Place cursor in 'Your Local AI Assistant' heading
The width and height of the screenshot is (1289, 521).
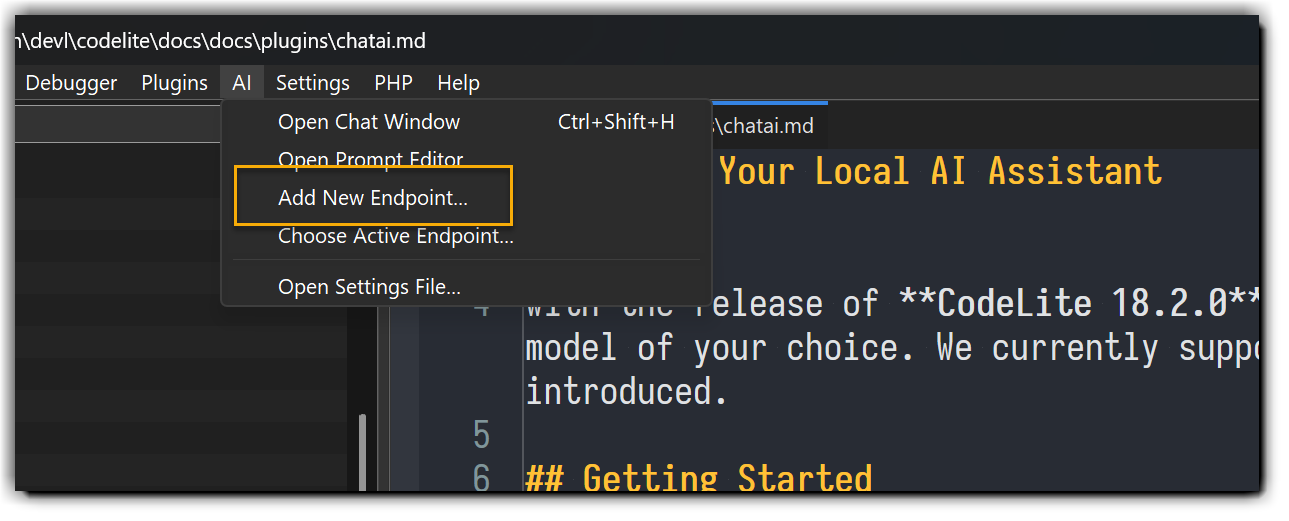pos(940,171)
